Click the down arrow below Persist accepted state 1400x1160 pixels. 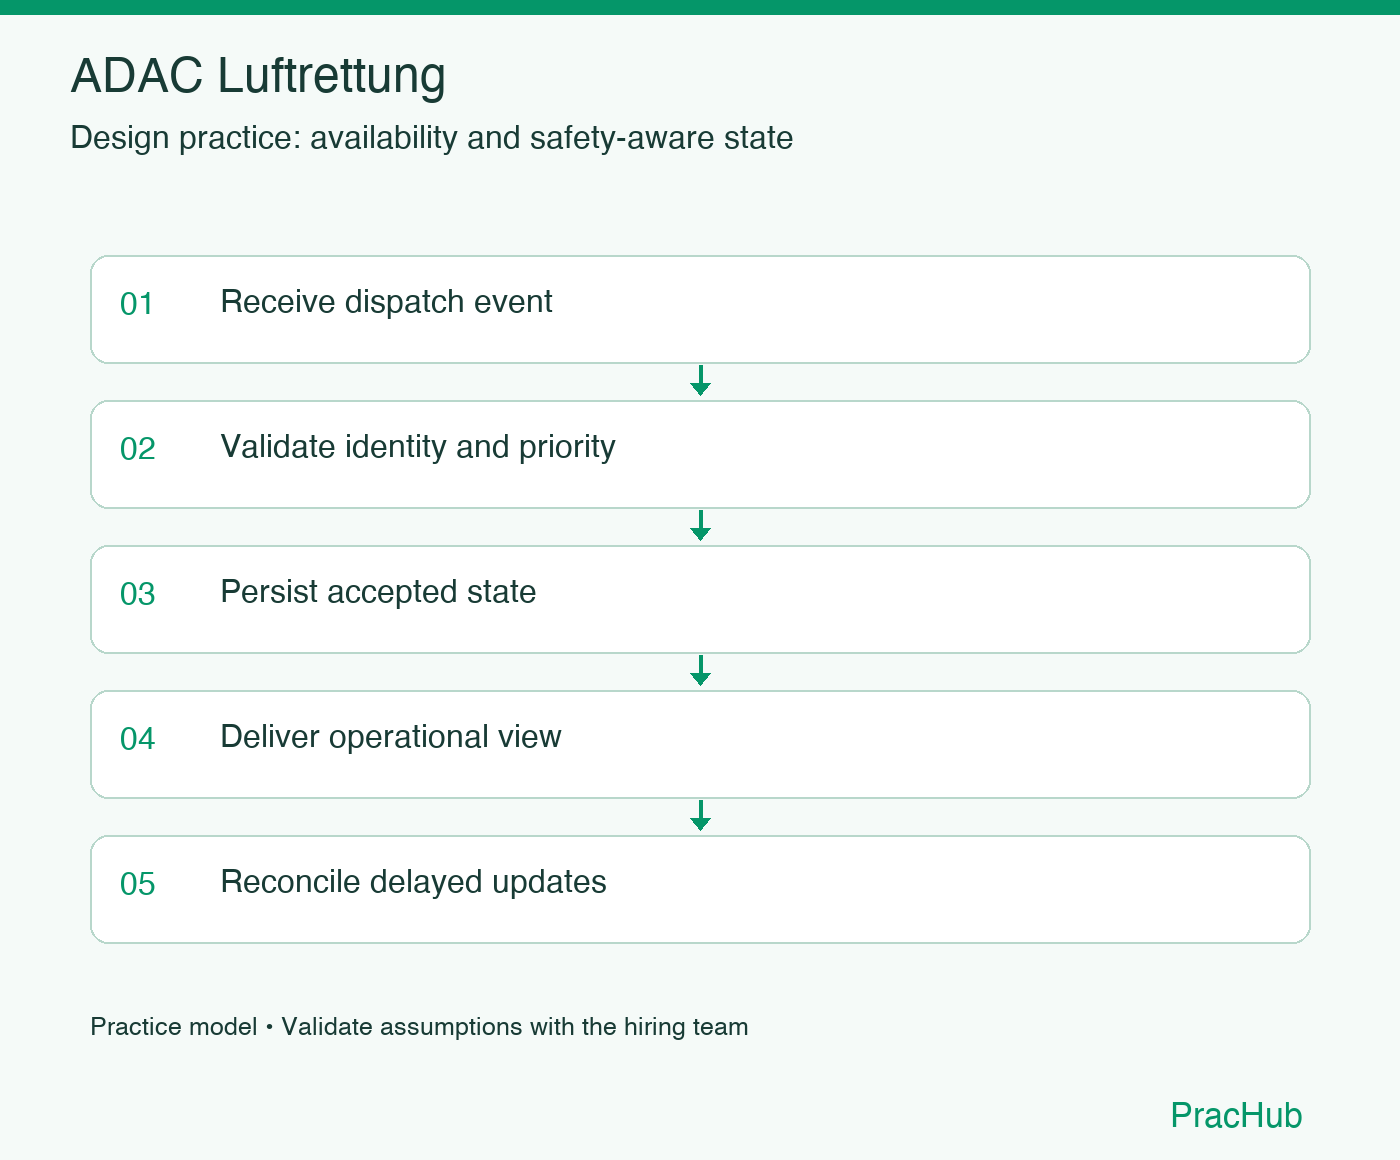[700, 671]
